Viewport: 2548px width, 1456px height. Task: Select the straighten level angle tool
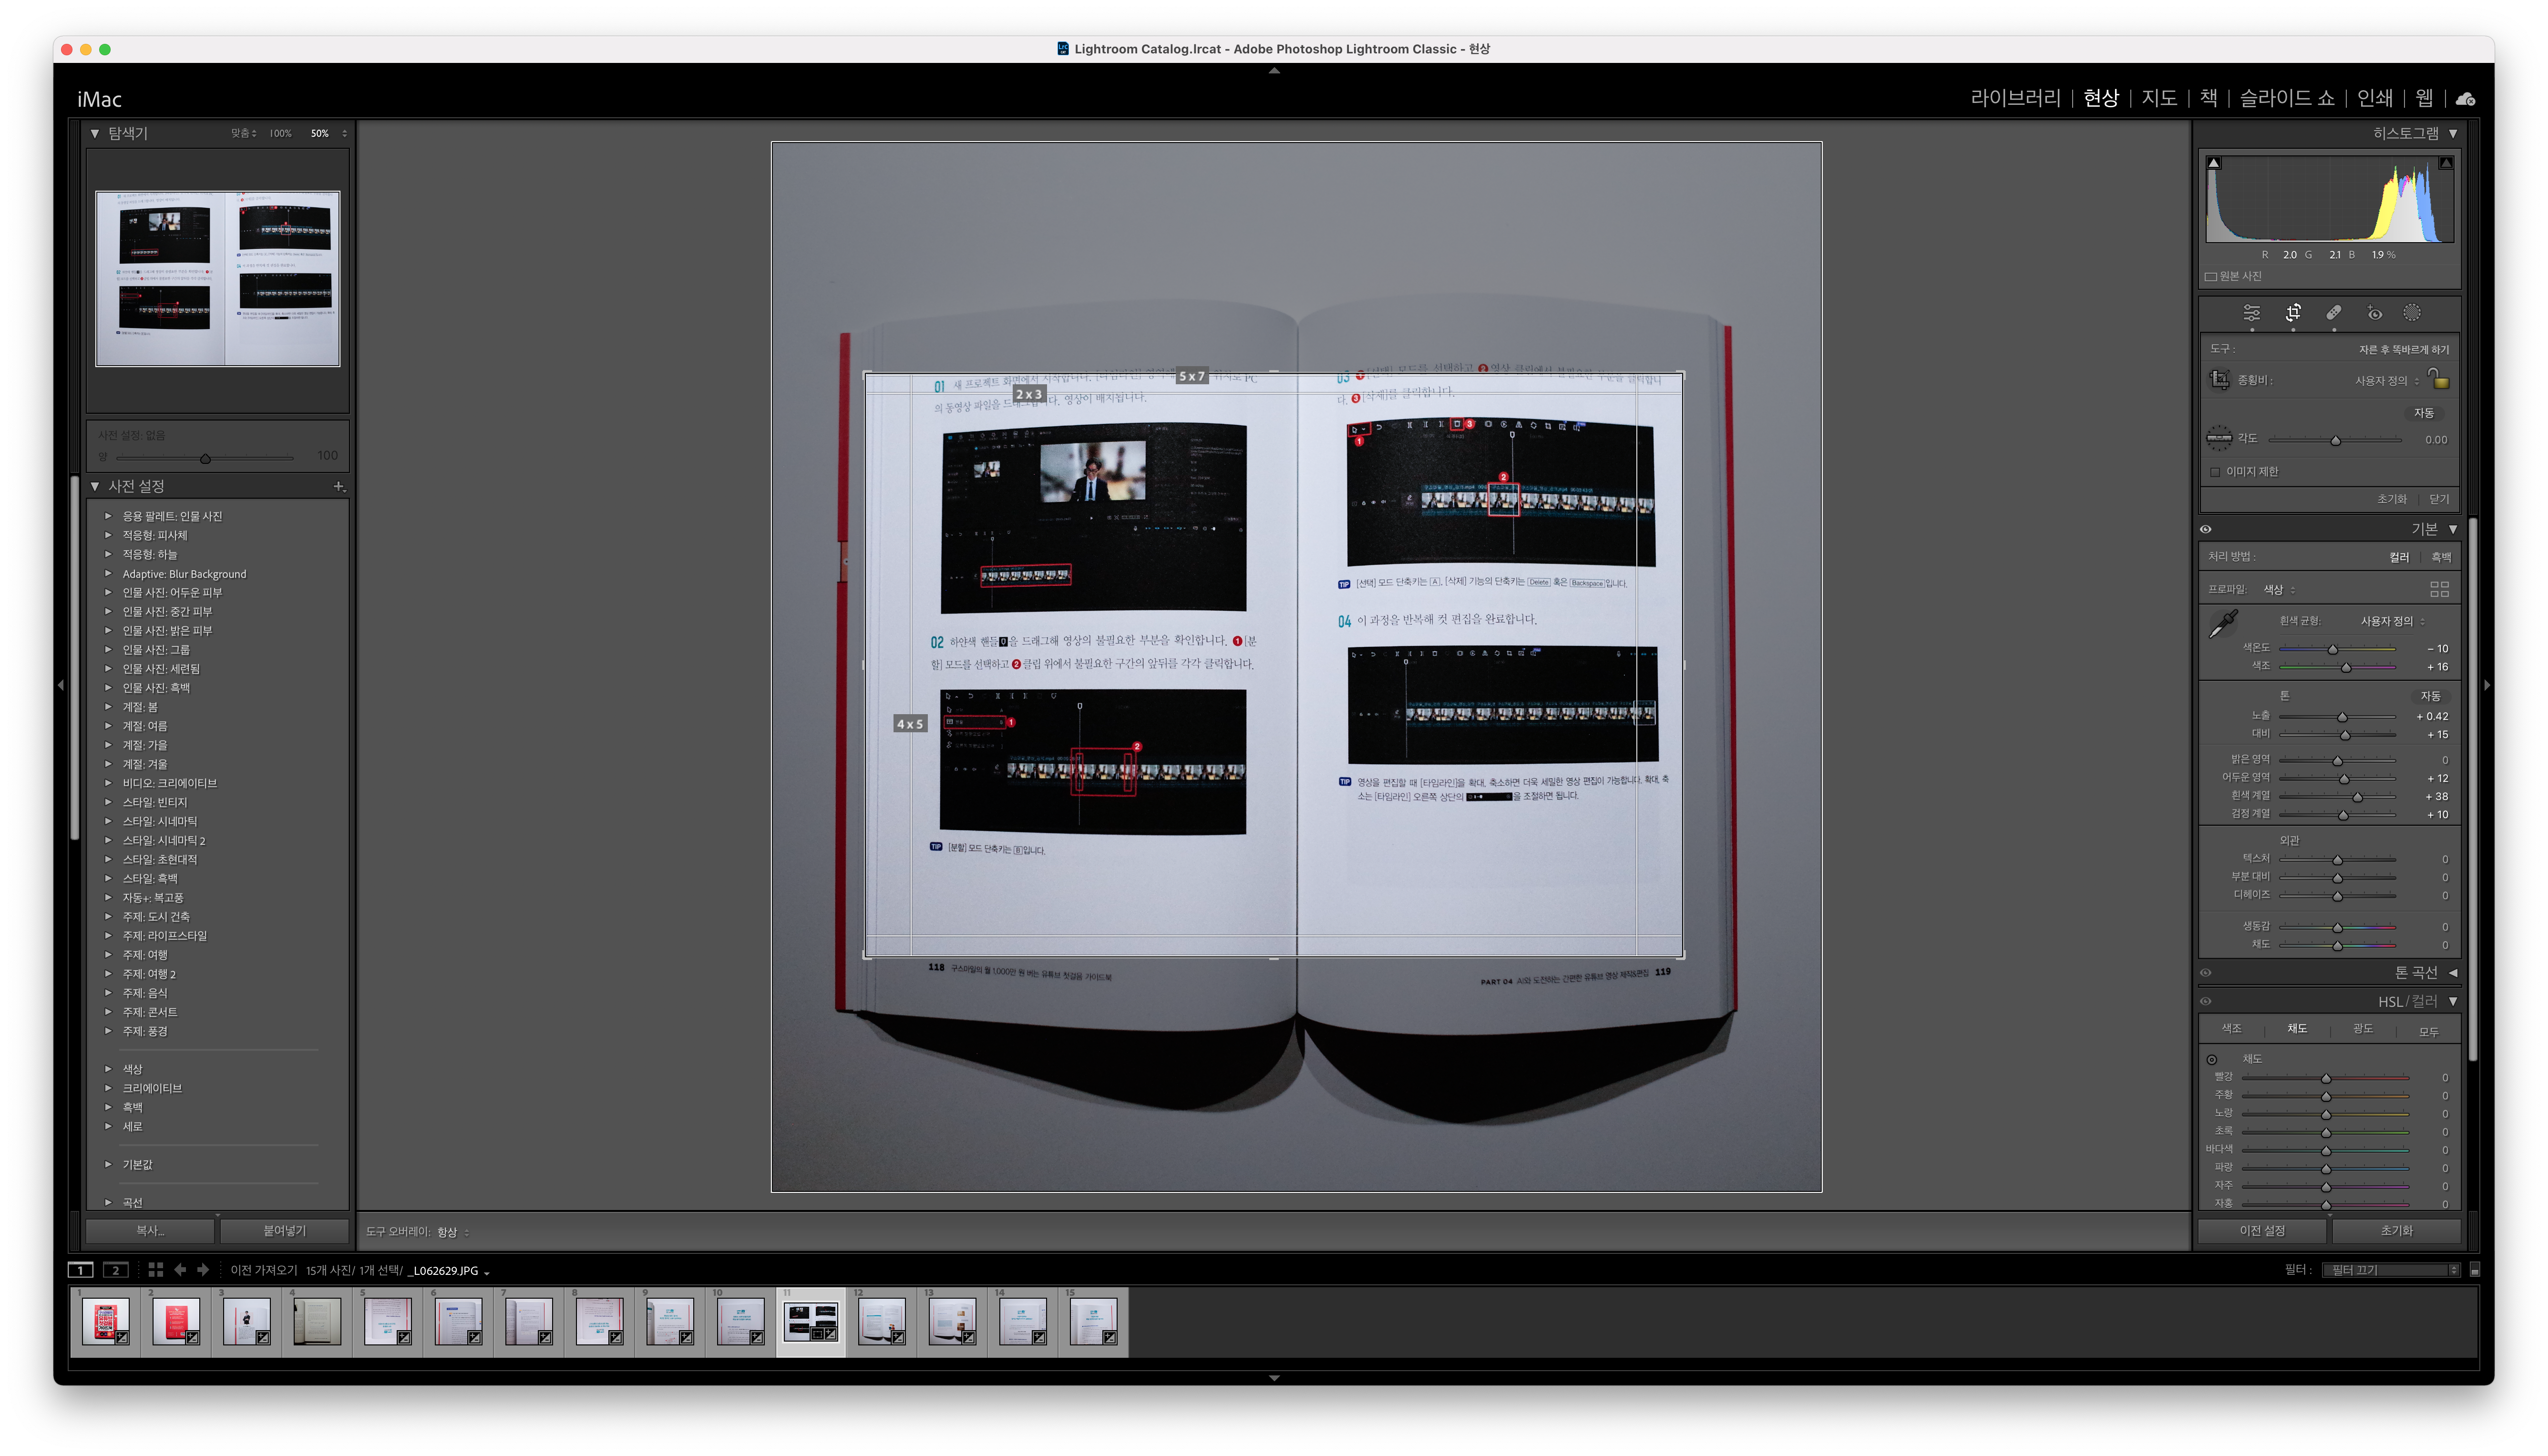2219,438
